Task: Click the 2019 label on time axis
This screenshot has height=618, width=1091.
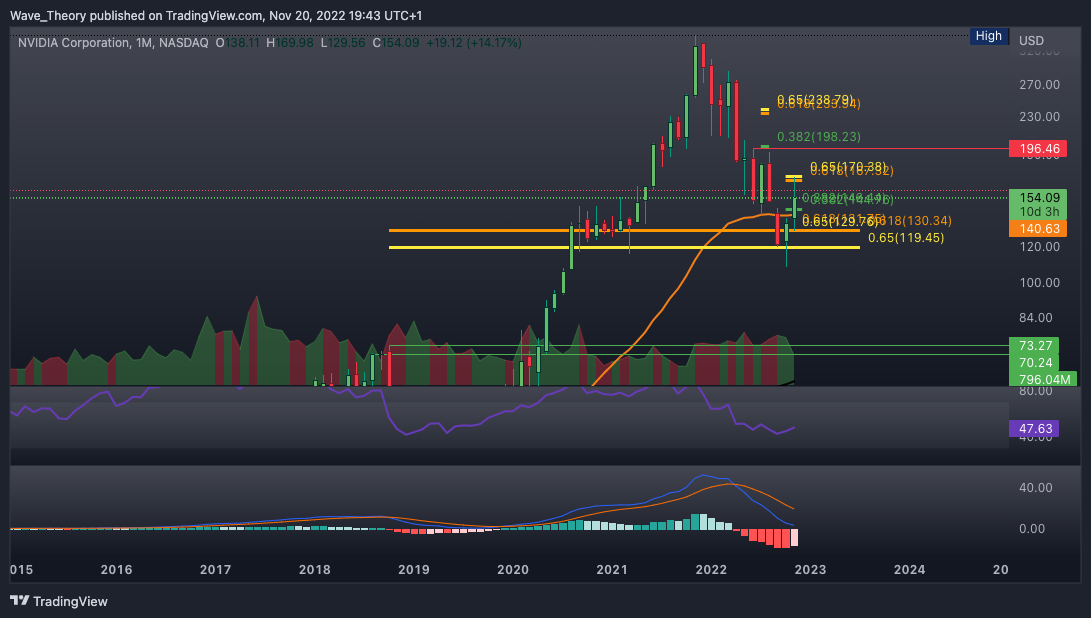Action: pyautogui.click(x=414, y=569)
